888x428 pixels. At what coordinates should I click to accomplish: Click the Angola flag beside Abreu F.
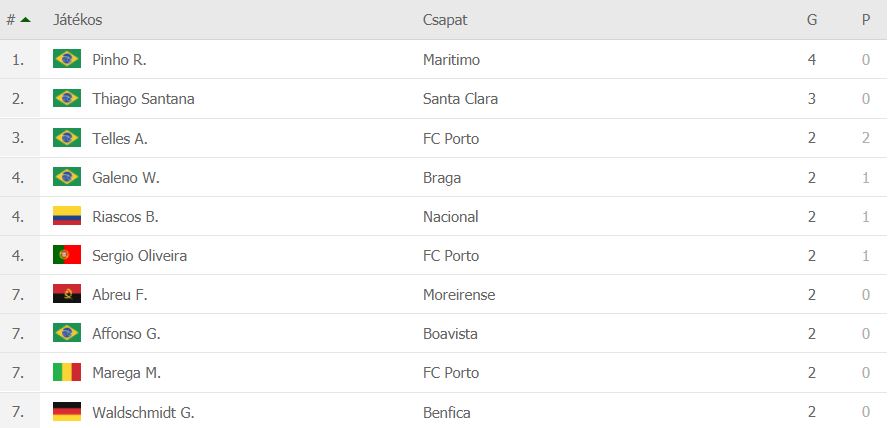click(x=67, y=294)
